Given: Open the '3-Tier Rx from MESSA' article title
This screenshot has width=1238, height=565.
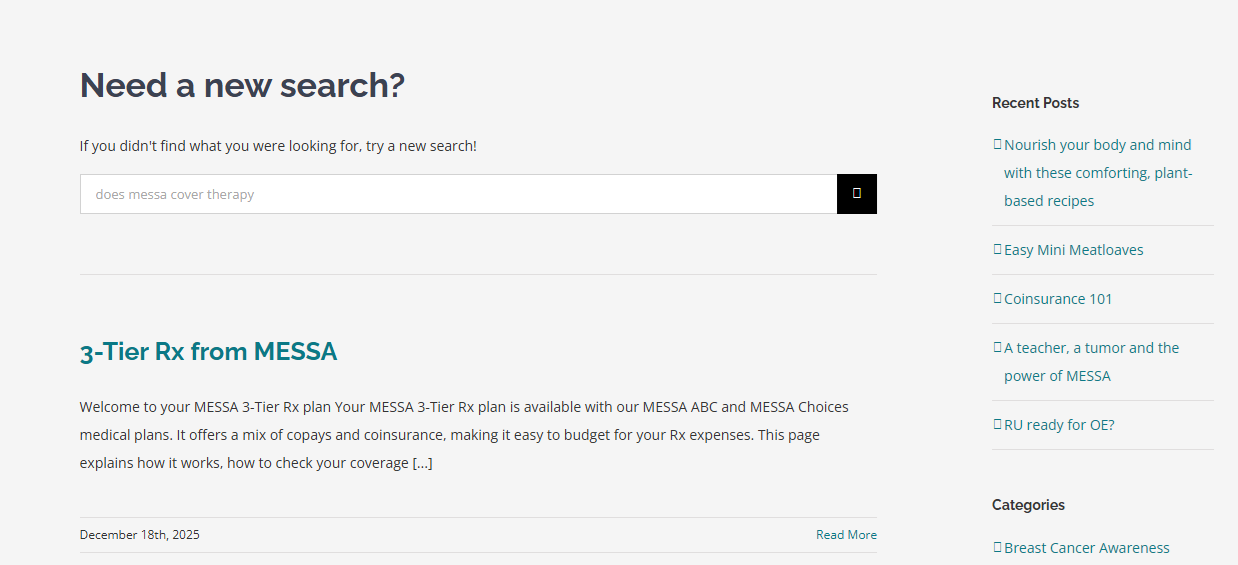Looking at the screenshot, I should (208, 352).
